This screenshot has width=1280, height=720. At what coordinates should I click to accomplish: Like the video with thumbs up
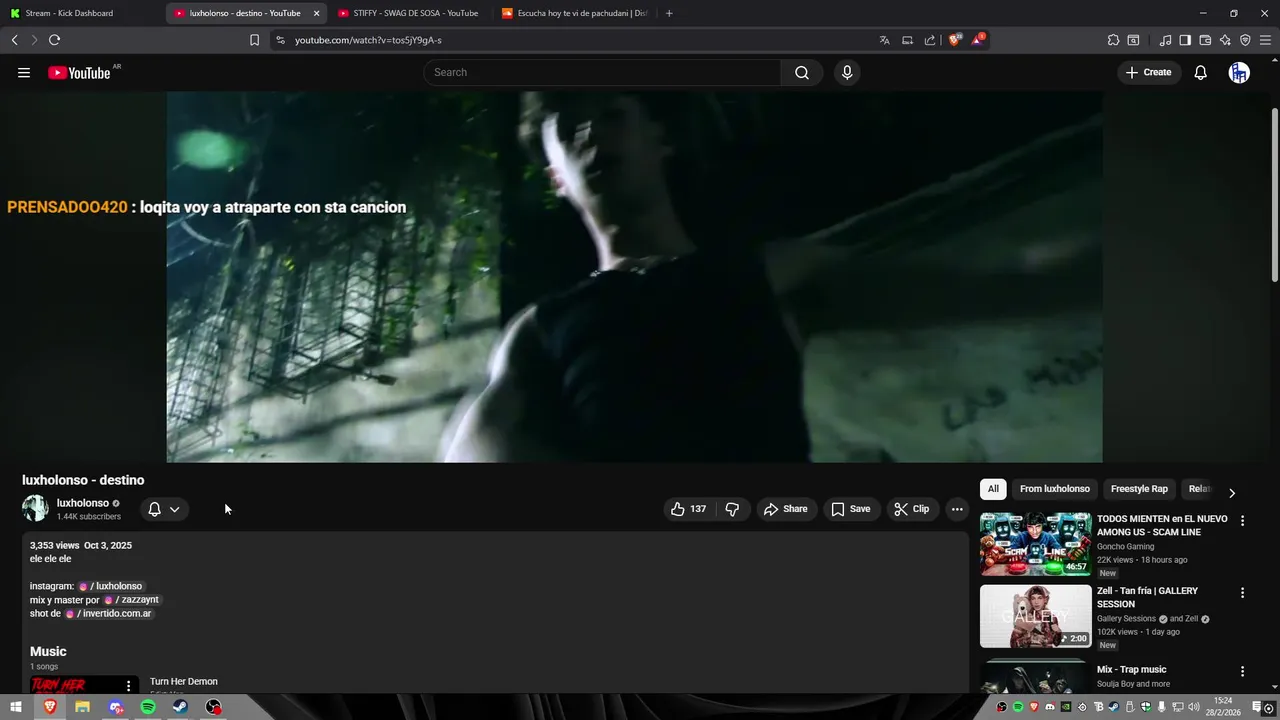[688, 509]
